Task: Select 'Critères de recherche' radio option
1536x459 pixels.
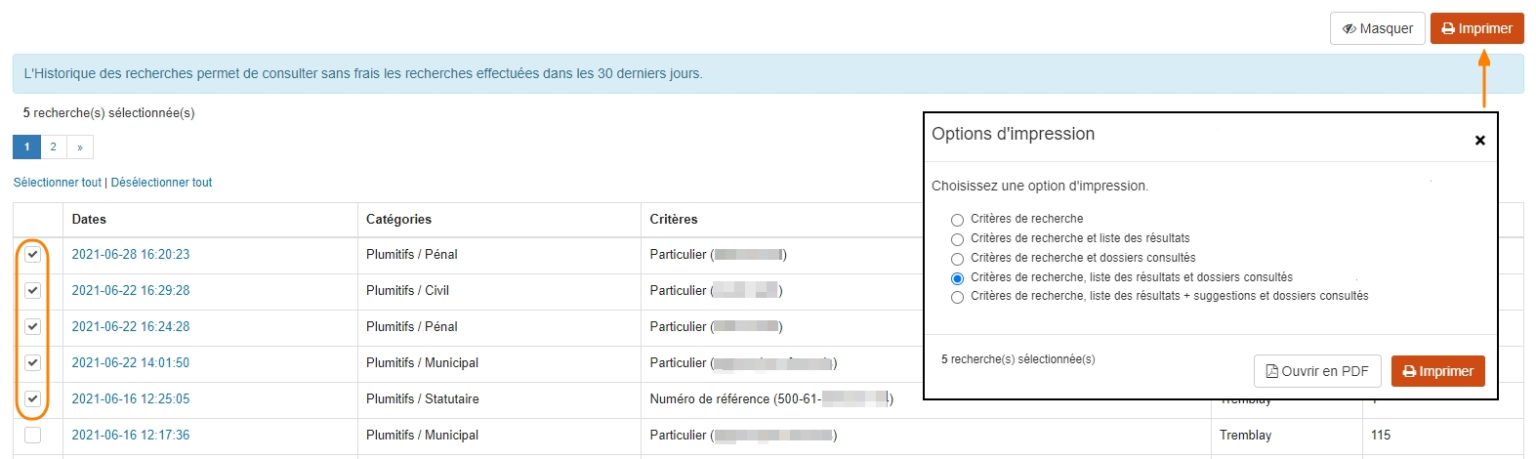Action: click(958, 219)
